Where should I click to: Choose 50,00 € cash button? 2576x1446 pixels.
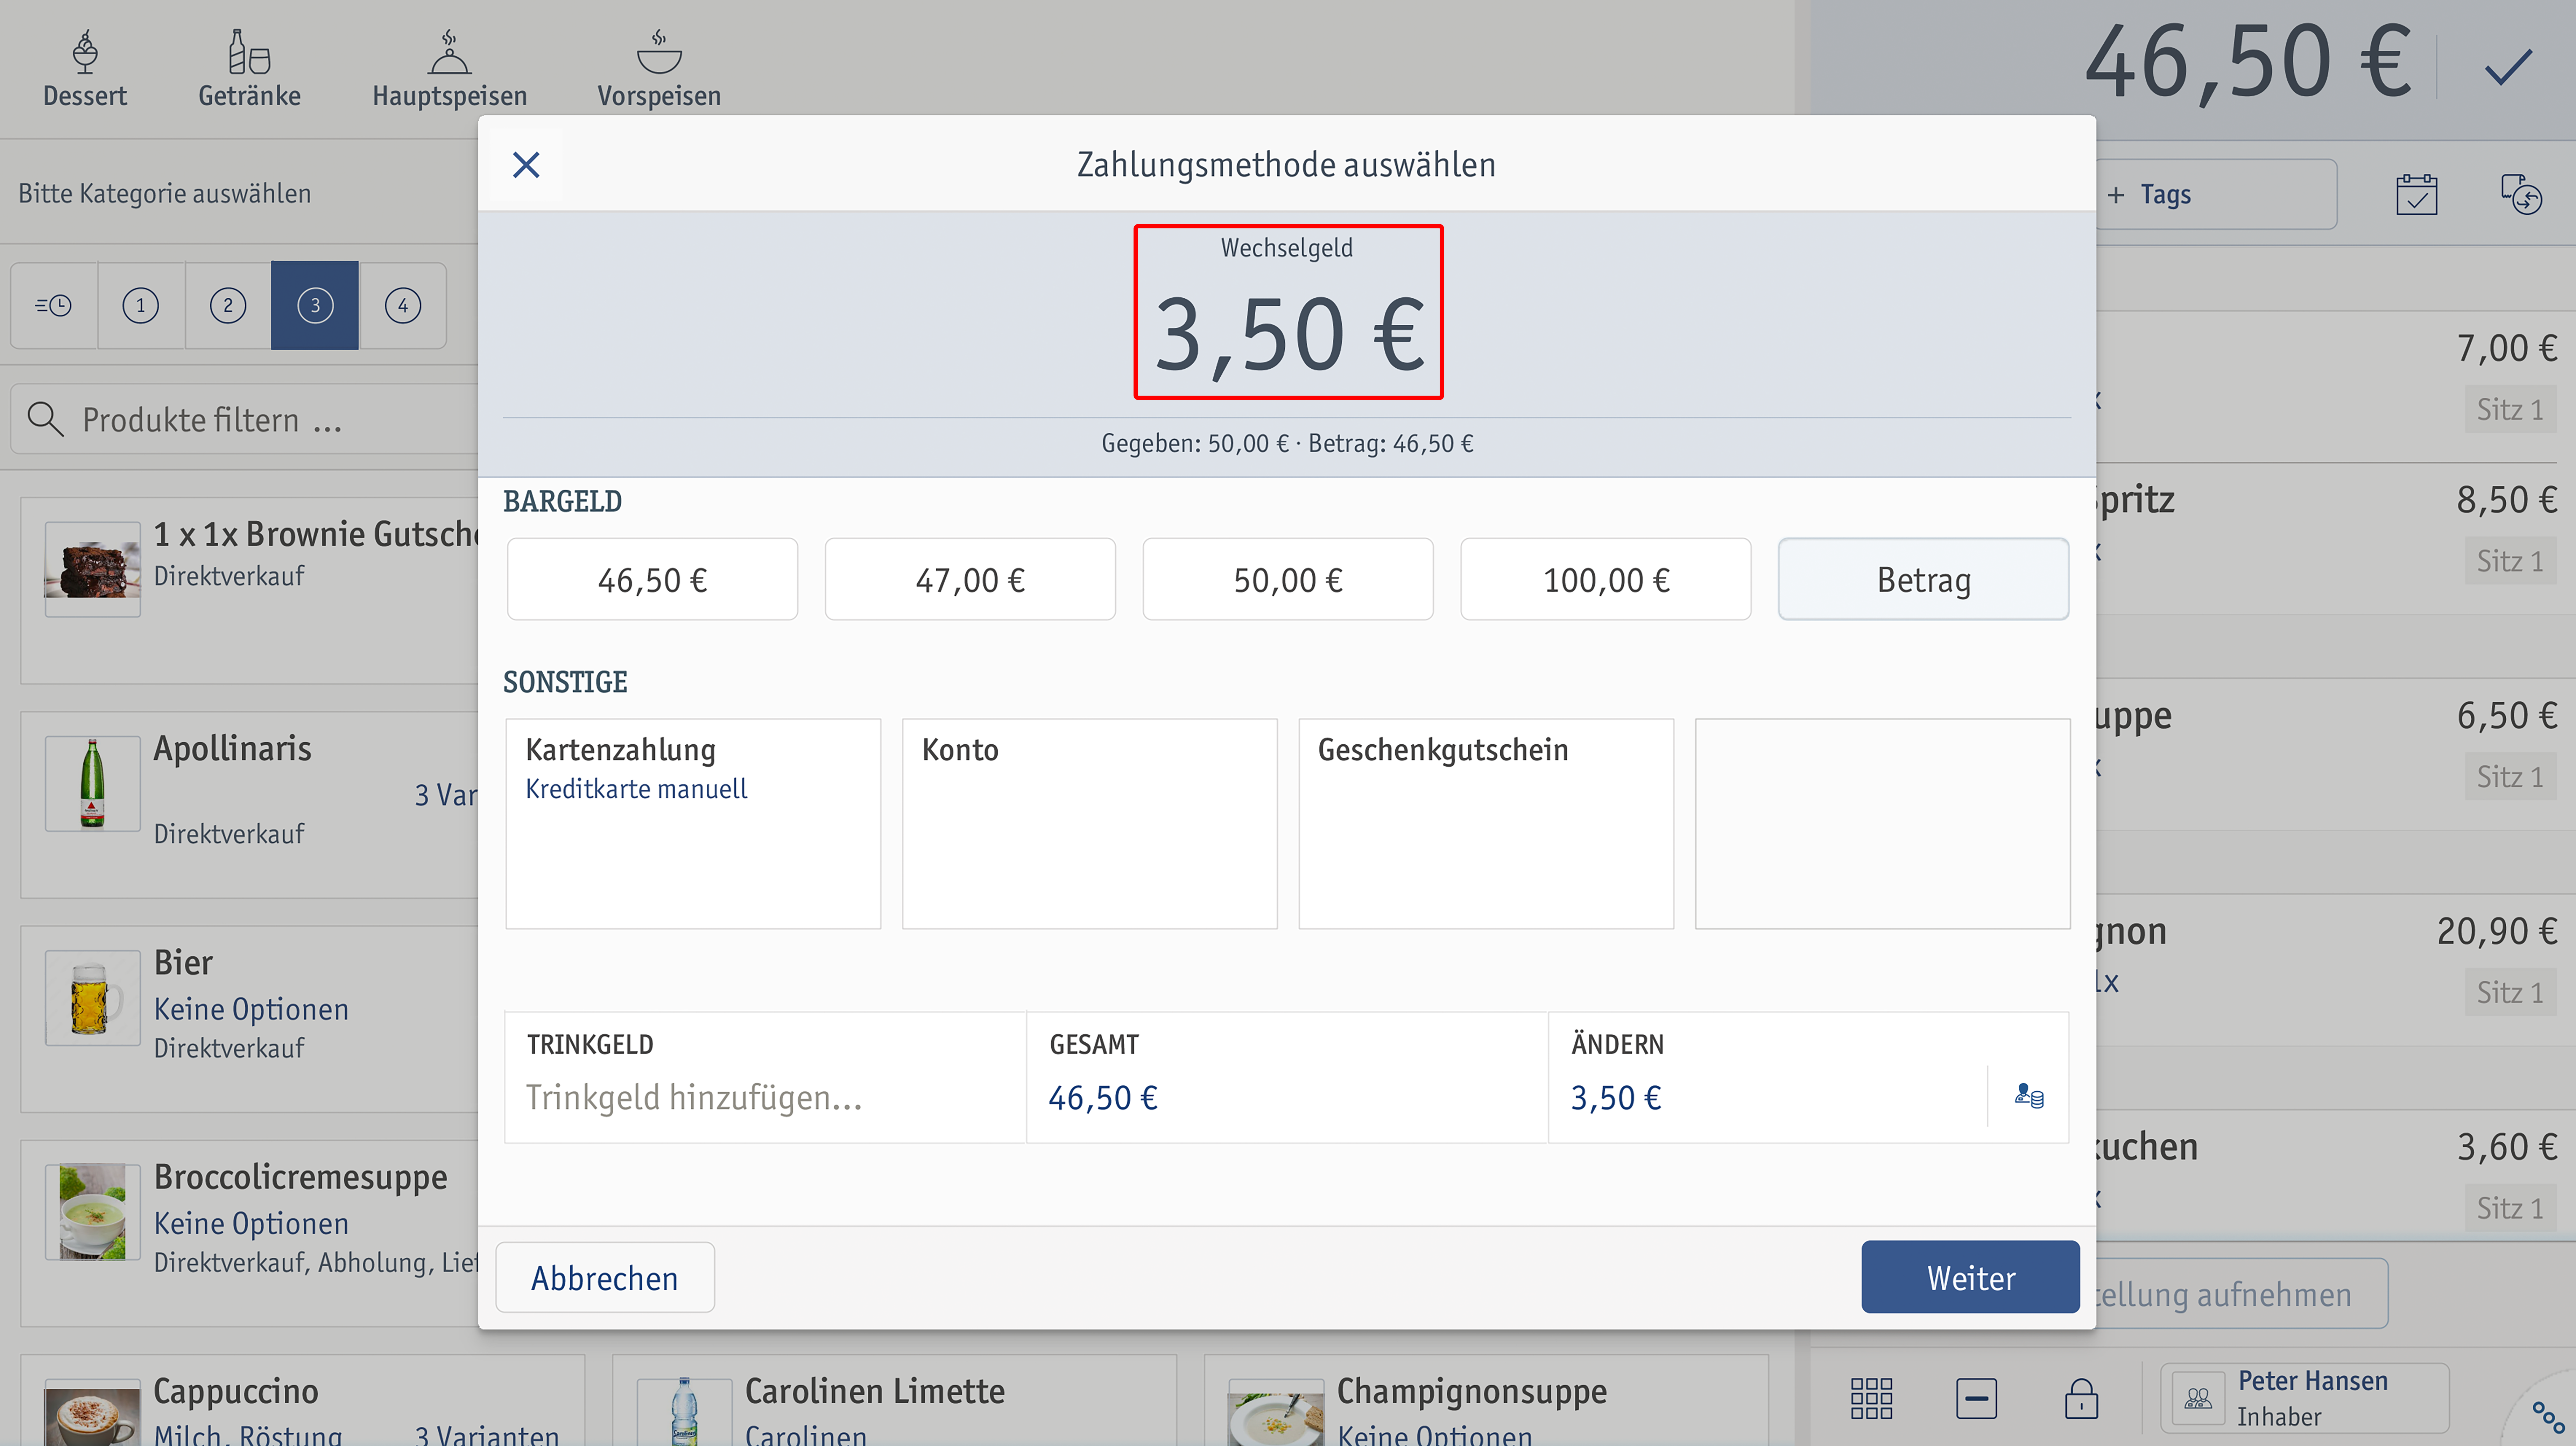tap(1288, 580)
